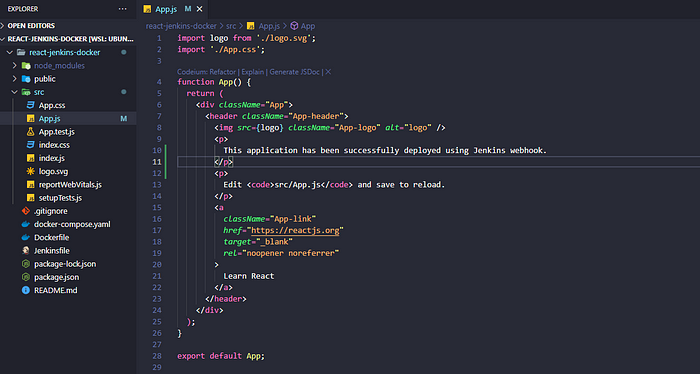Open App.test.js file
The width and height of the screenshot is (700, 374).
point(57,132)
